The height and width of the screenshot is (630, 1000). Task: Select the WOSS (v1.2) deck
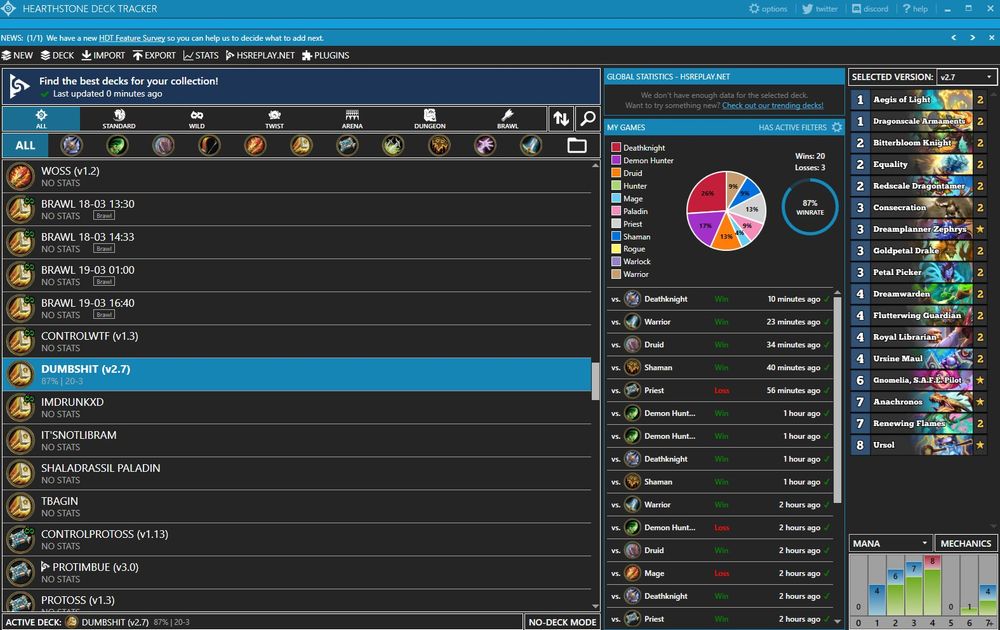[297, 177]
